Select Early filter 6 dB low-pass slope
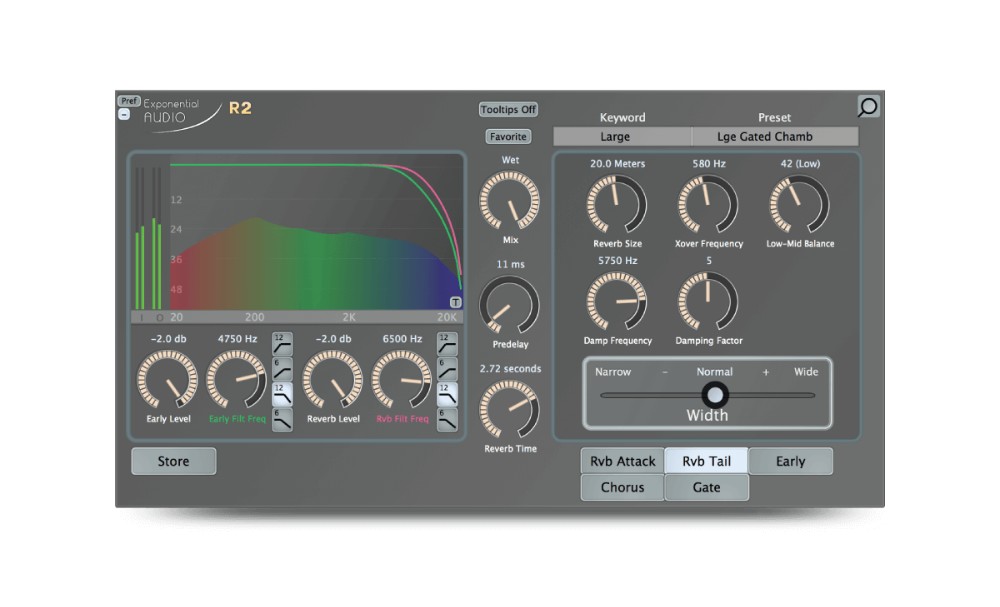The image size is (1000, 607). point(282,420)
